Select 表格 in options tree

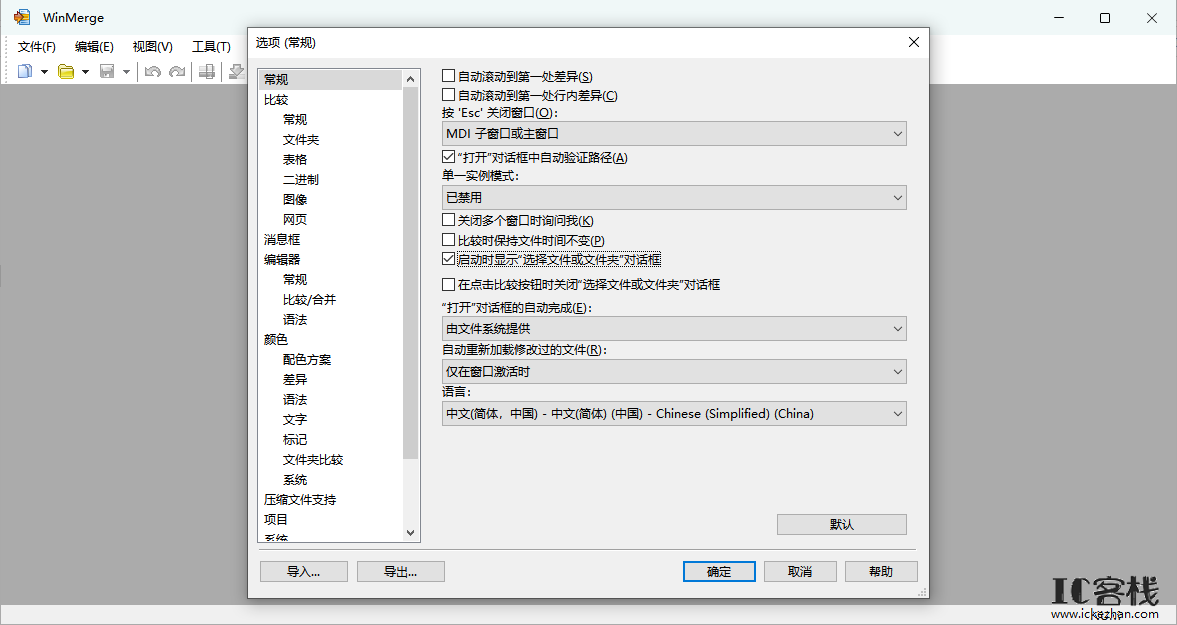tap(295, 160)
